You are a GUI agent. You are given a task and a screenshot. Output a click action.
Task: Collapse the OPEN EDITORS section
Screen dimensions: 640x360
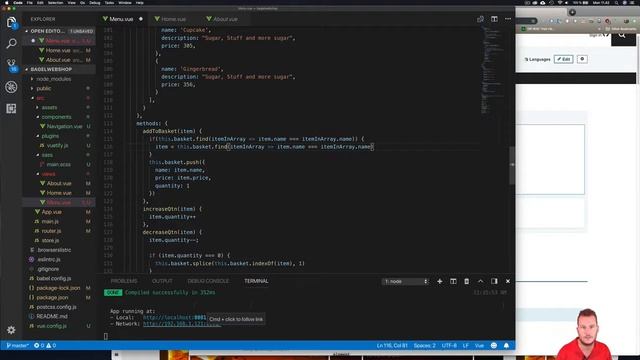tap(47, 31)
